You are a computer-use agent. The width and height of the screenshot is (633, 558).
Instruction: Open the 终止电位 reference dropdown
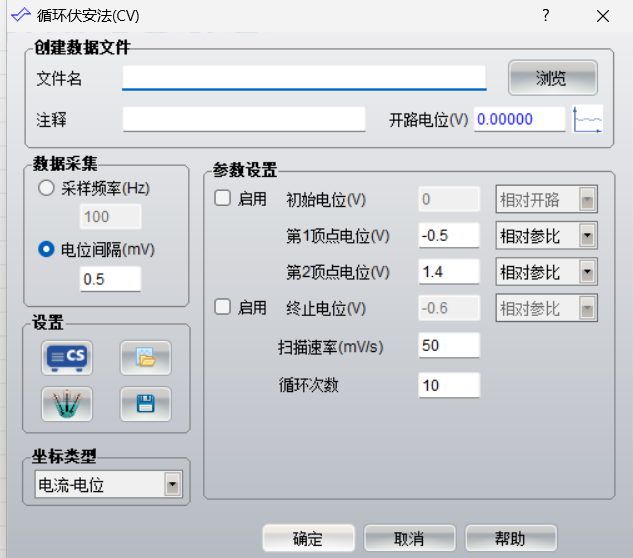click(546, 308)
